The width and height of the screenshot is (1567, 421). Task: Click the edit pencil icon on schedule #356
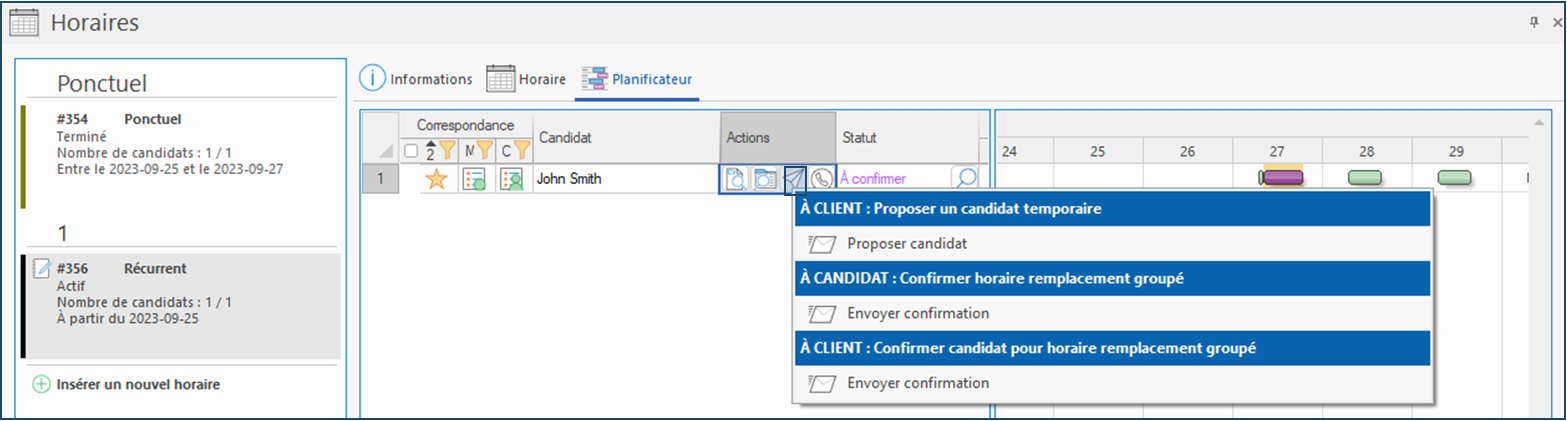[42, 268]
